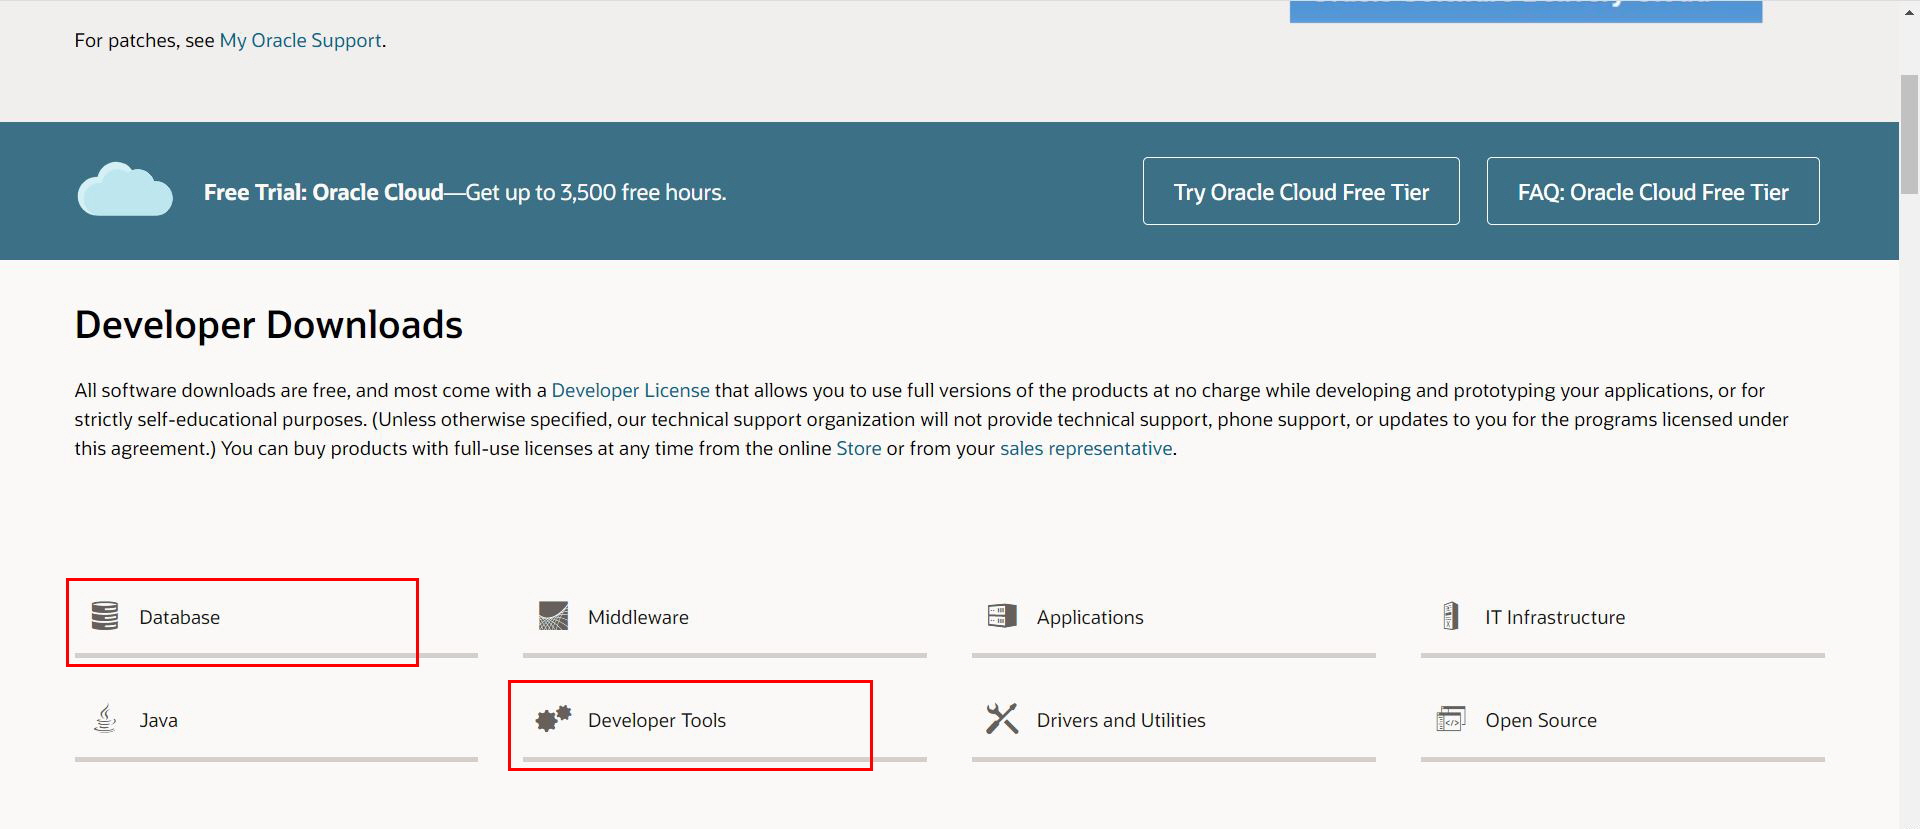The height and width of the screenshot is (829, 1920).
Task: Open the Applications downloads category
Action: 1174,617
